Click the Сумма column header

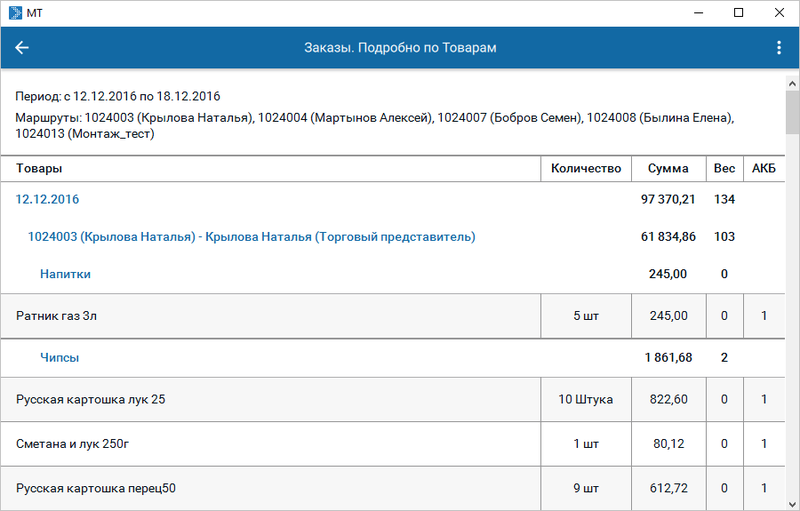coord(668,169)
